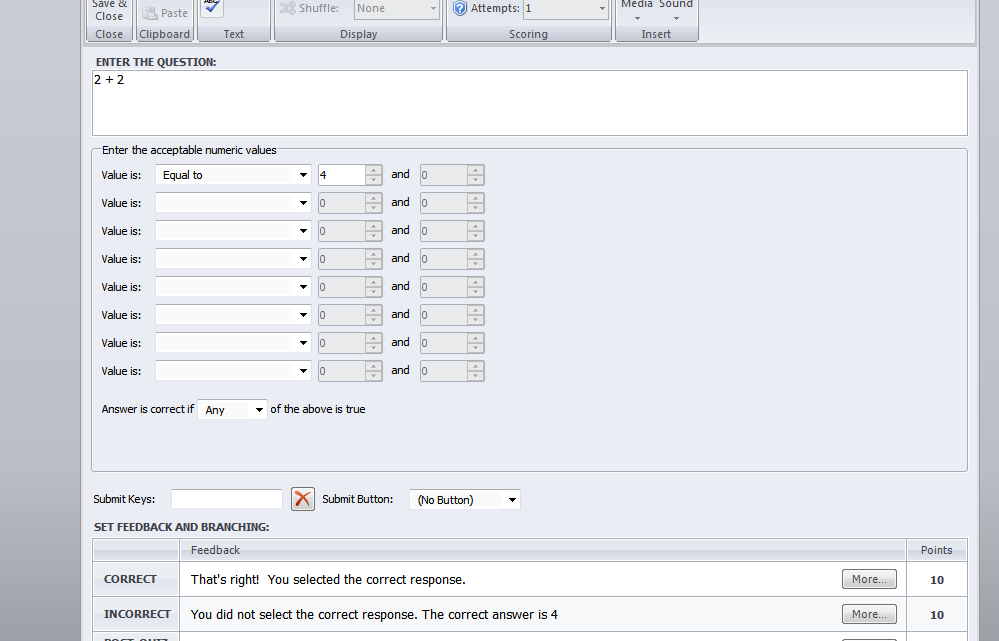Open the sixth row's Value is dropdown
The height and width of the screenshot is (641, 999).
[233, 315]
